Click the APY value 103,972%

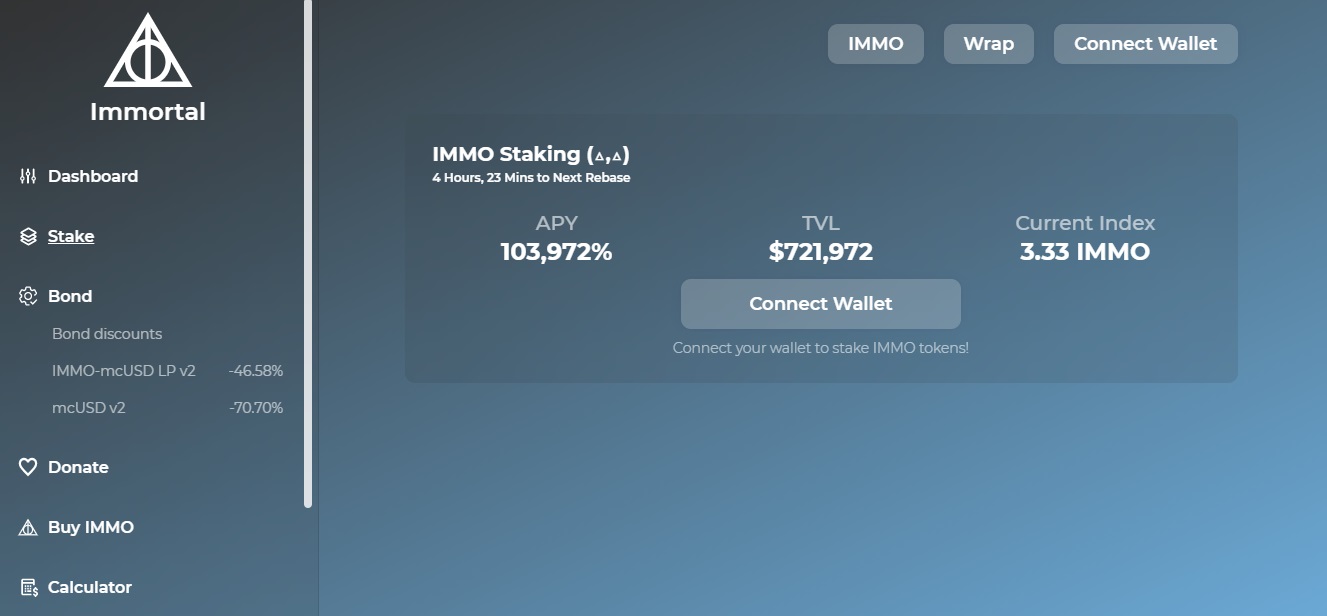click(556, 252)
